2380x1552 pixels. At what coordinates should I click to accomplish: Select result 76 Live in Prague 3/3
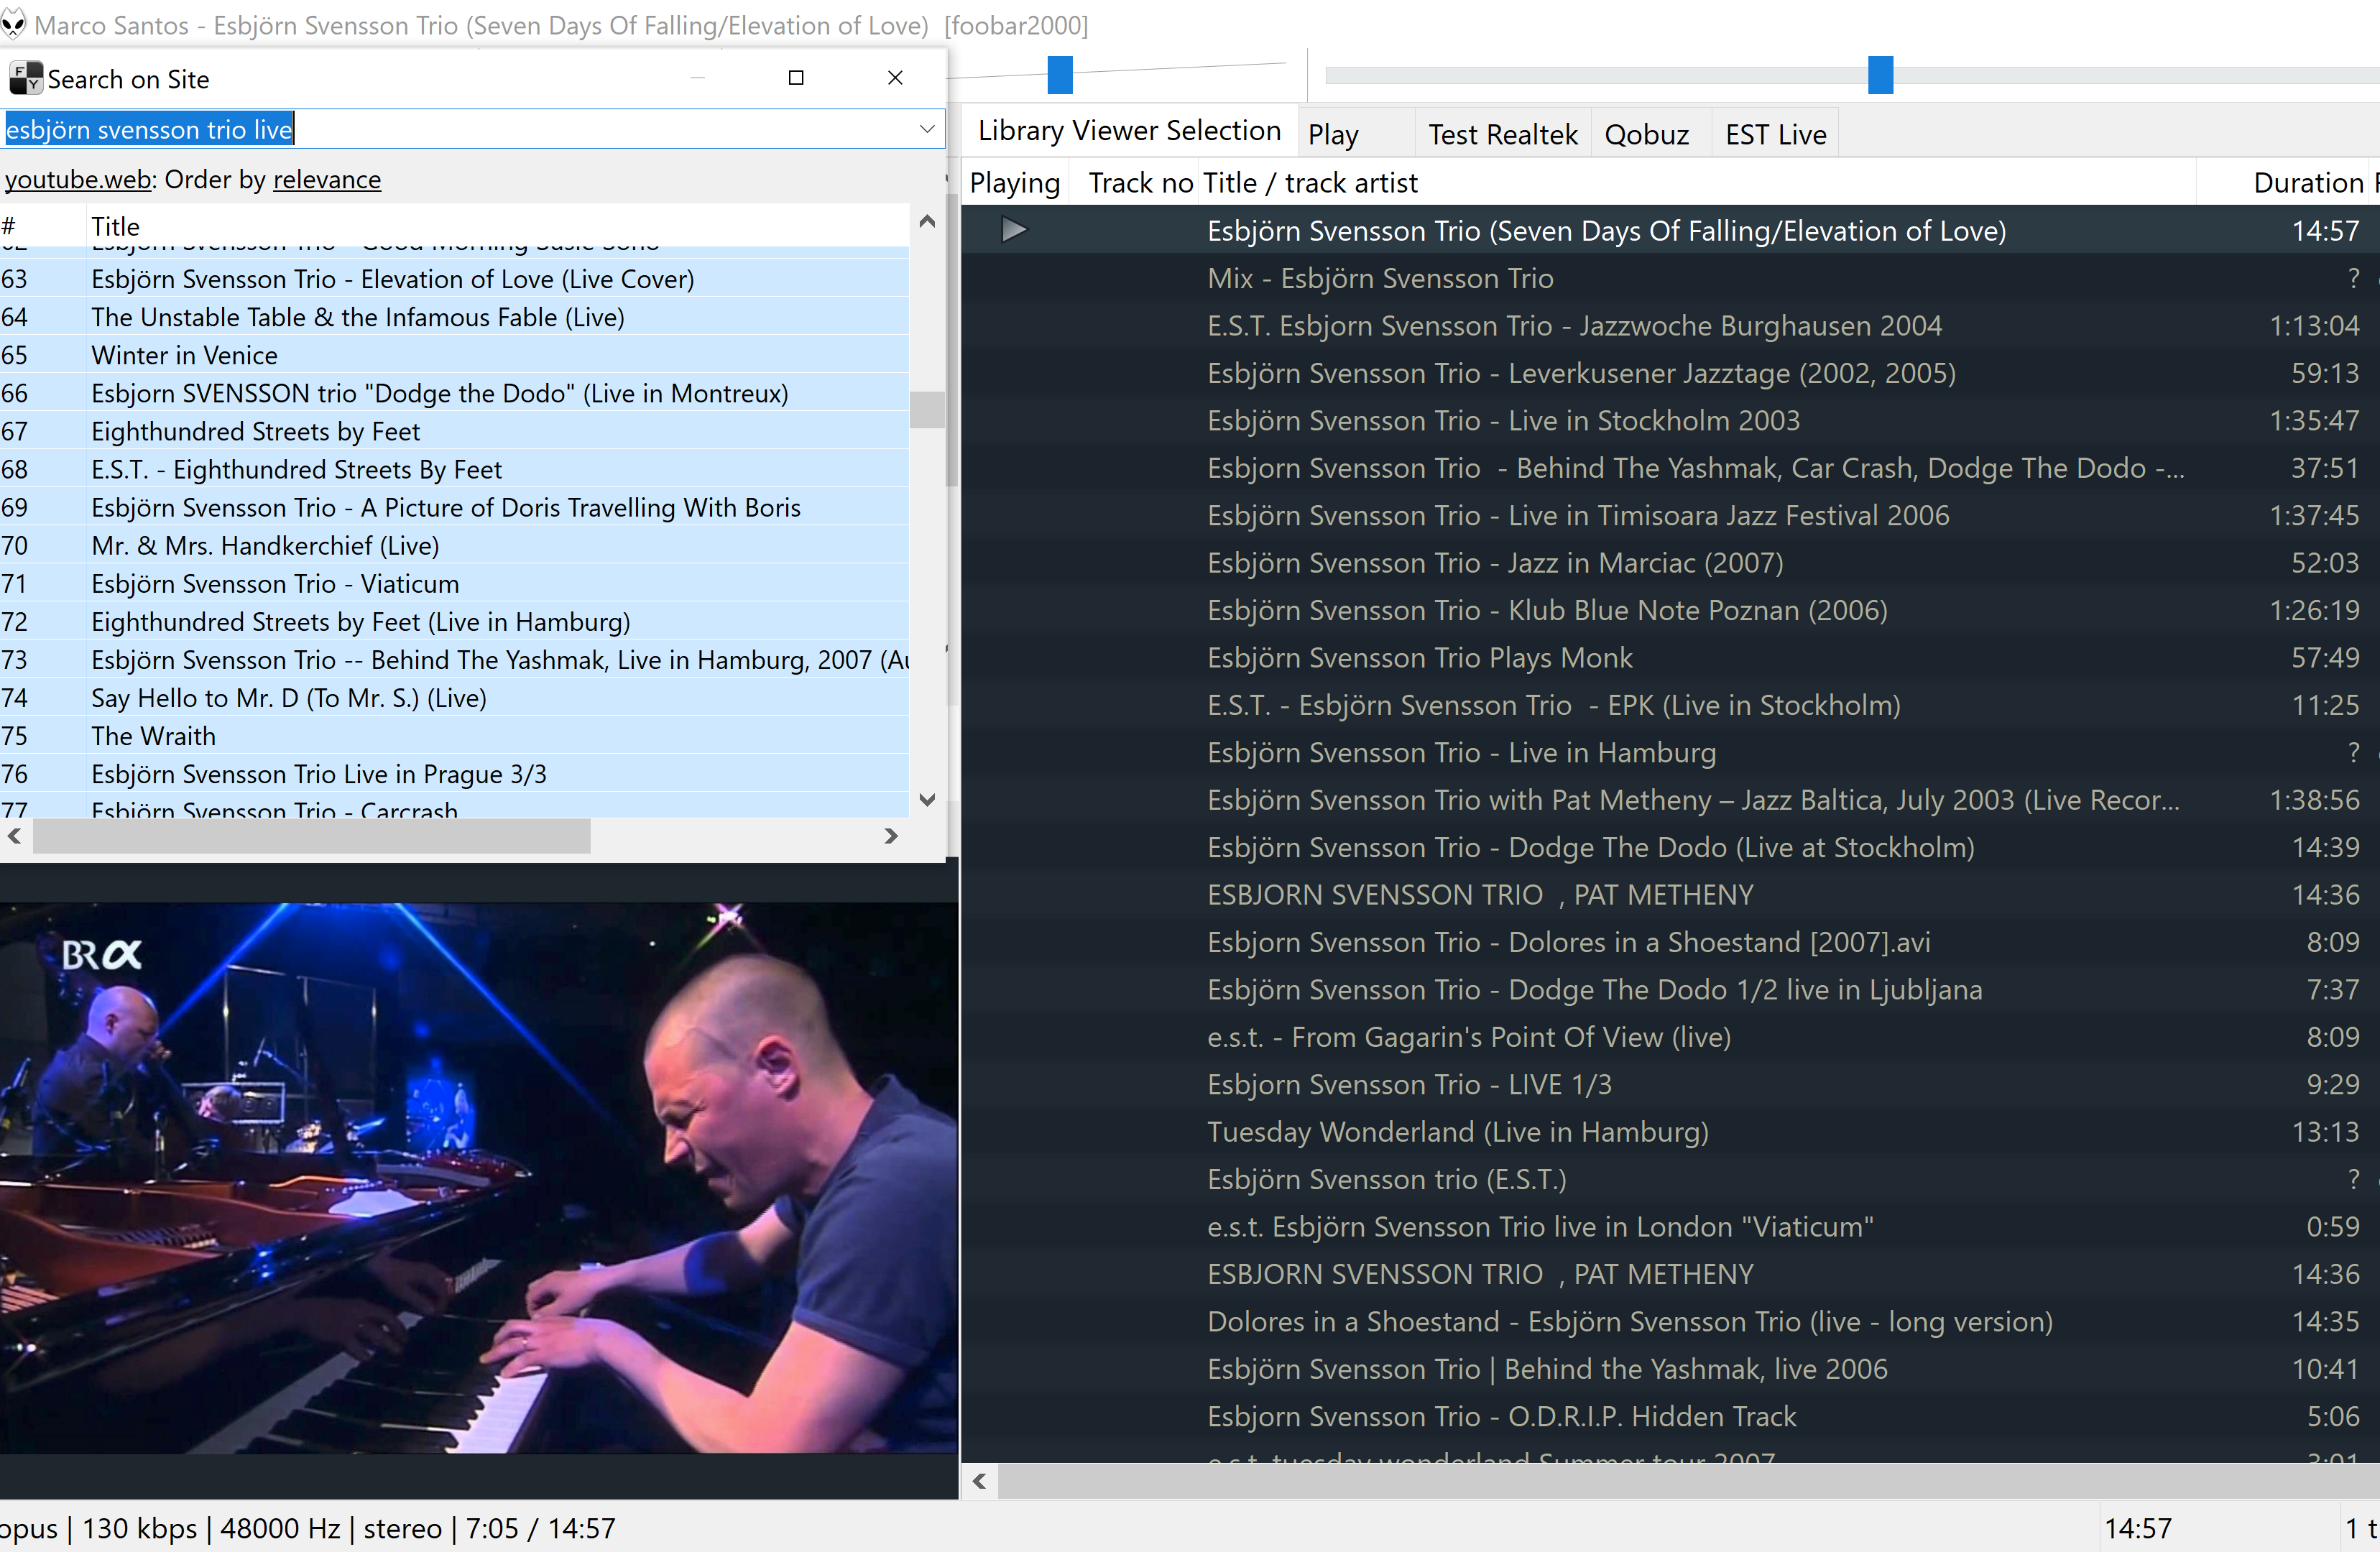[x=455, y=773]
